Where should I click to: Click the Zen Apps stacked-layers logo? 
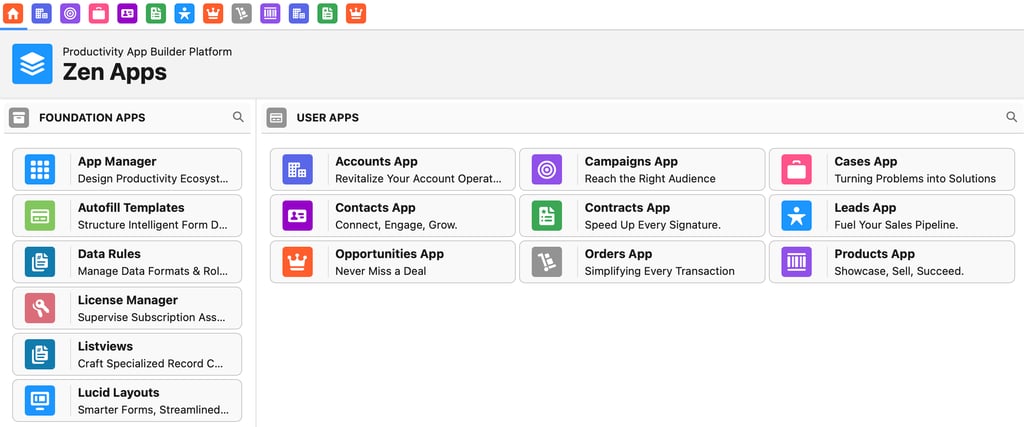coord(32,64)
